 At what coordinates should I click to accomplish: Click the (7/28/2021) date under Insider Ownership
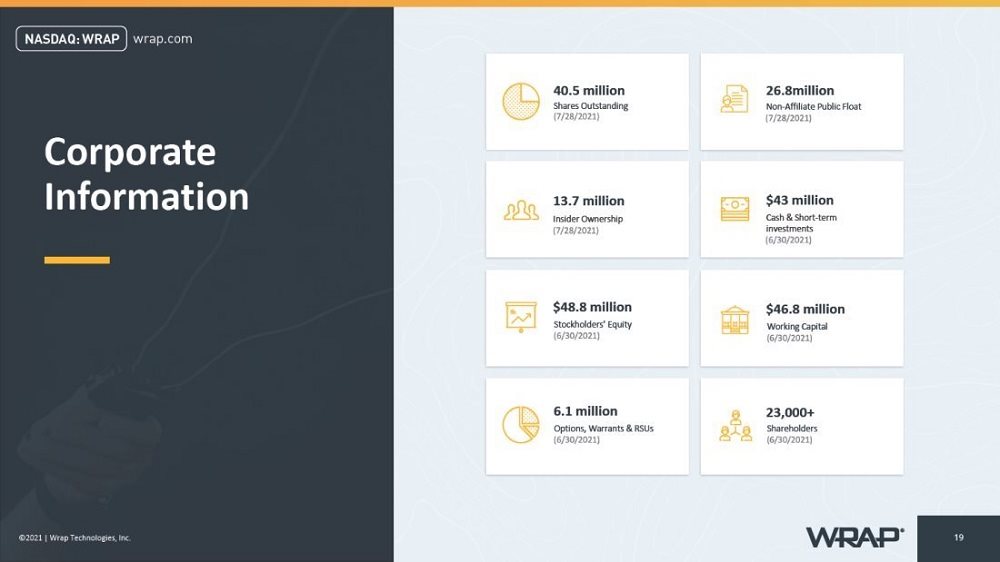pyautogui.click(x=576, y=231)
